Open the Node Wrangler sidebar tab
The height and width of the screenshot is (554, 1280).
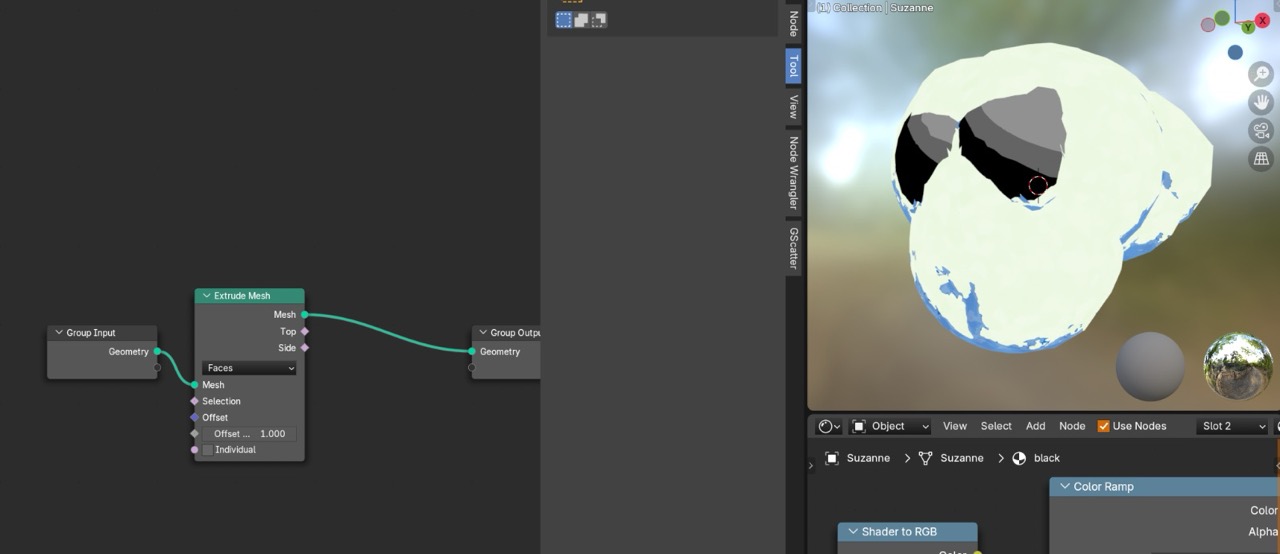point(793,173)
